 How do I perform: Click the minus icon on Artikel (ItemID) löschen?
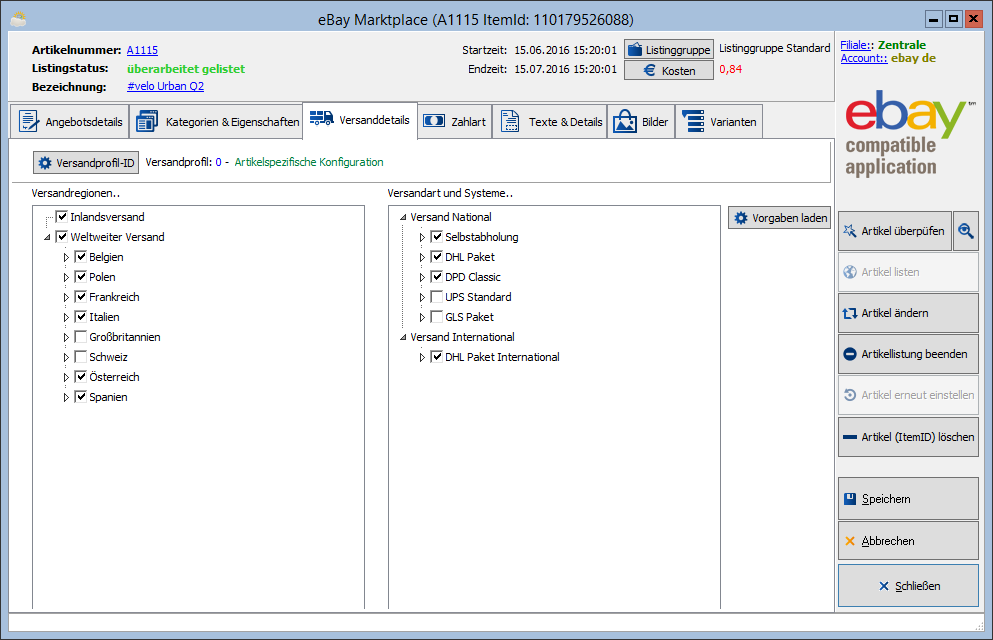tap(850, 437)
